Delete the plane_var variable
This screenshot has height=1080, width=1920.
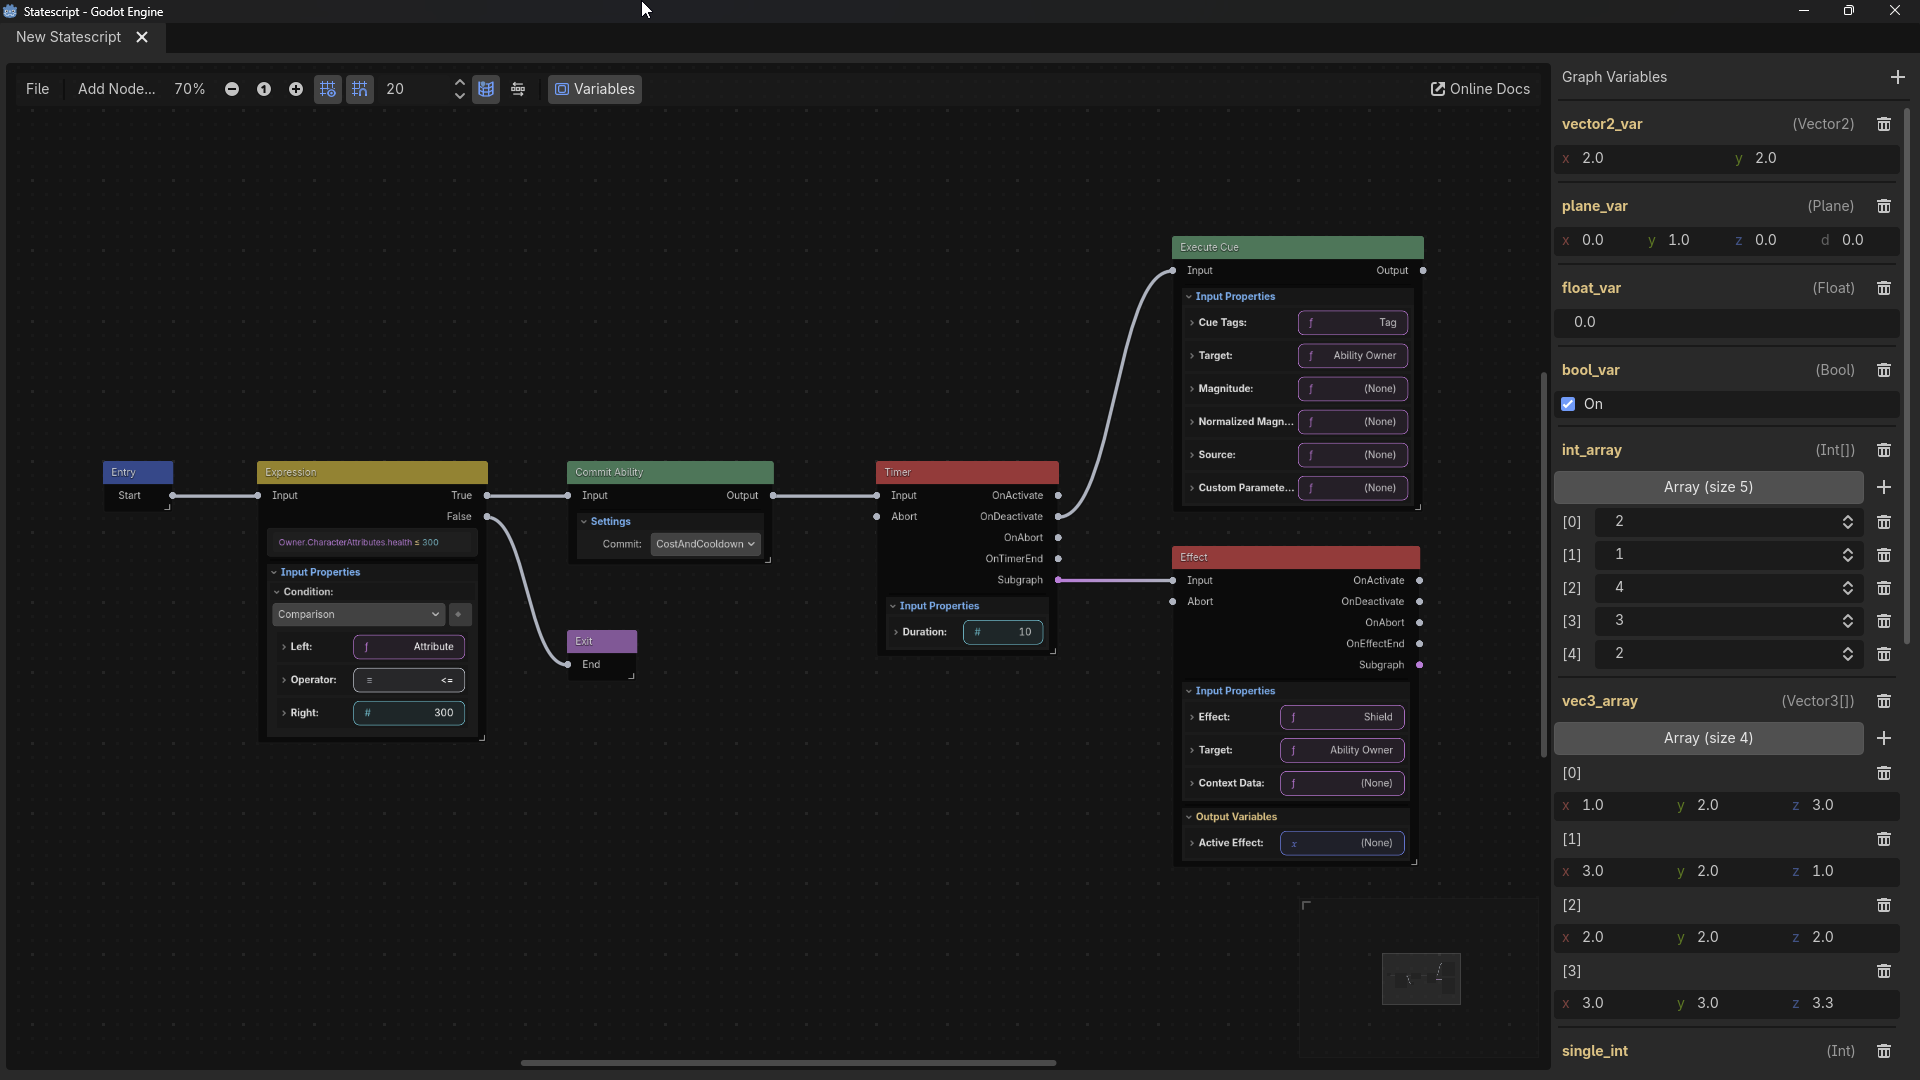click(x=1884, y=206)
